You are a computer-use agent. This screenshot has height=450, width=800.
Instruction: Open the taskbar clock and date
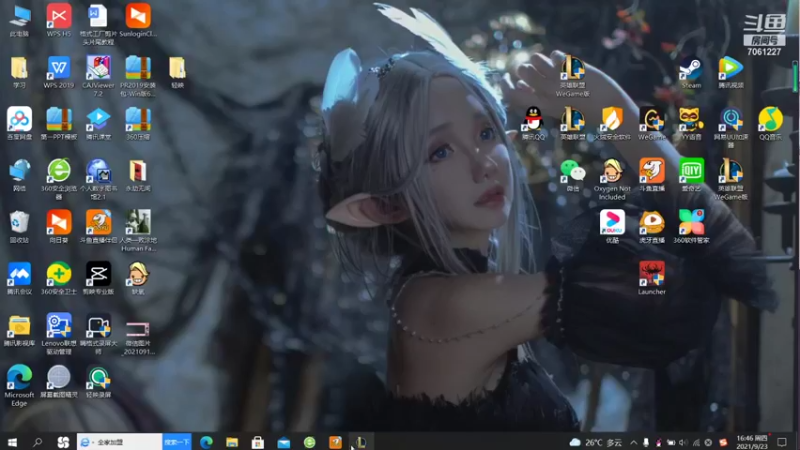752,442
